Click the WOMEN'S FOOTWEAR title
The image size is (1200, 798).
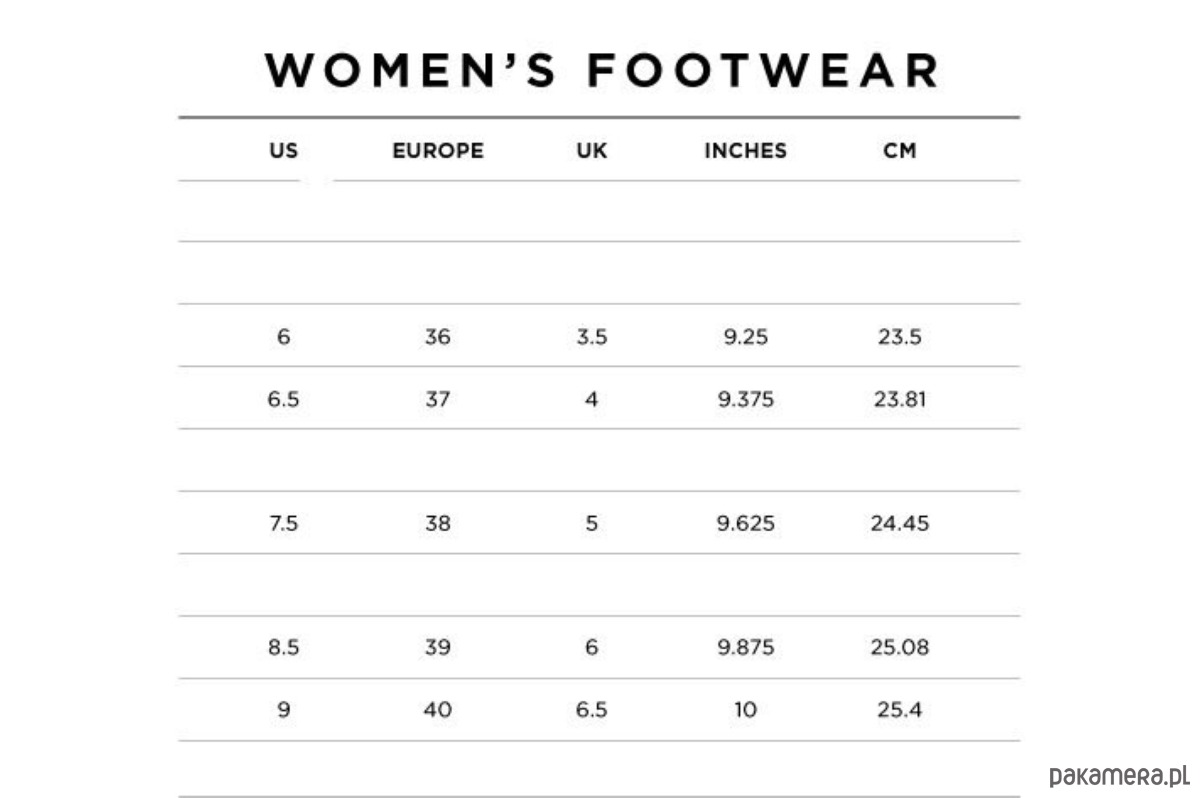pos(601,71)
